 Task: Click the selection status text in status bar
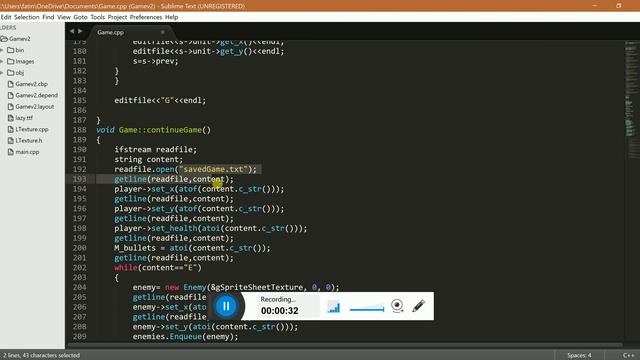(41, 356)
